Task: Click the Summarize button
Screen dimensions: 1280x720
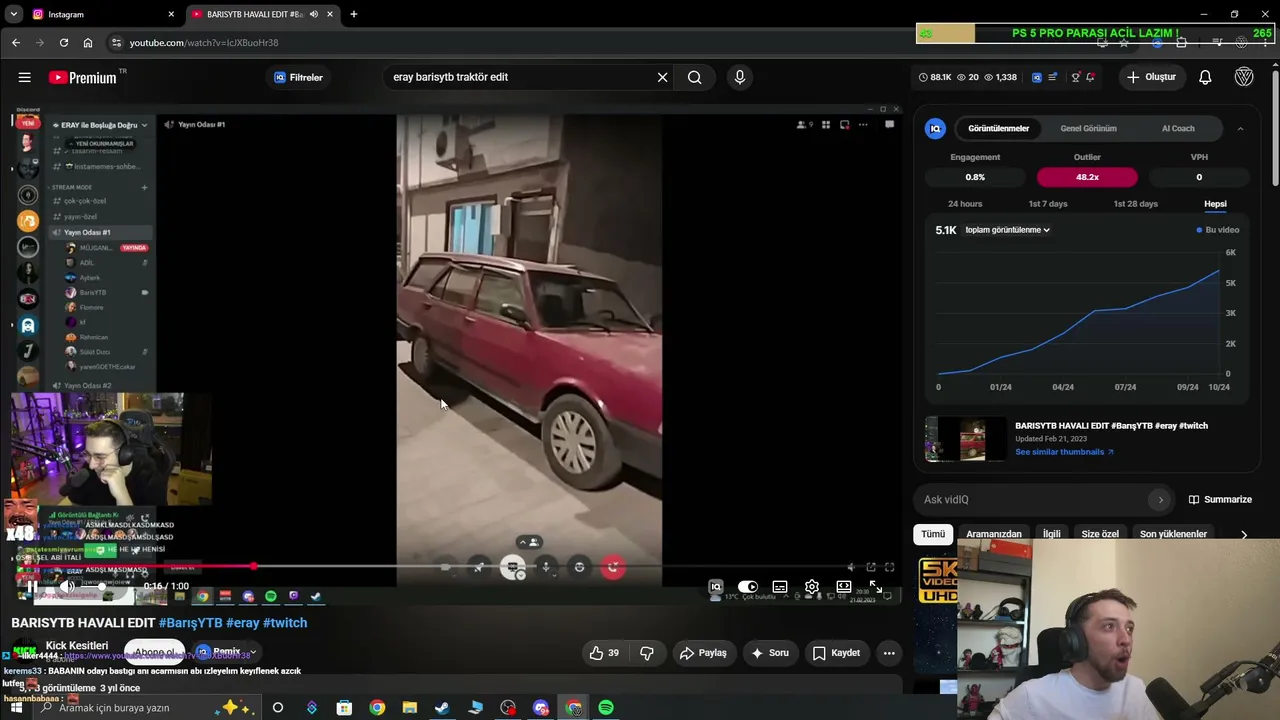Action: (1220, 500)
